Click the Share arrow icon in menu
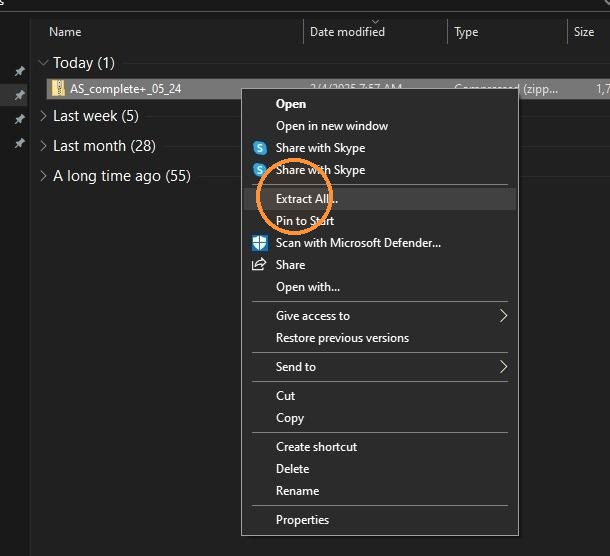Viewport: 610px width, 556px height. pos(259,265)
